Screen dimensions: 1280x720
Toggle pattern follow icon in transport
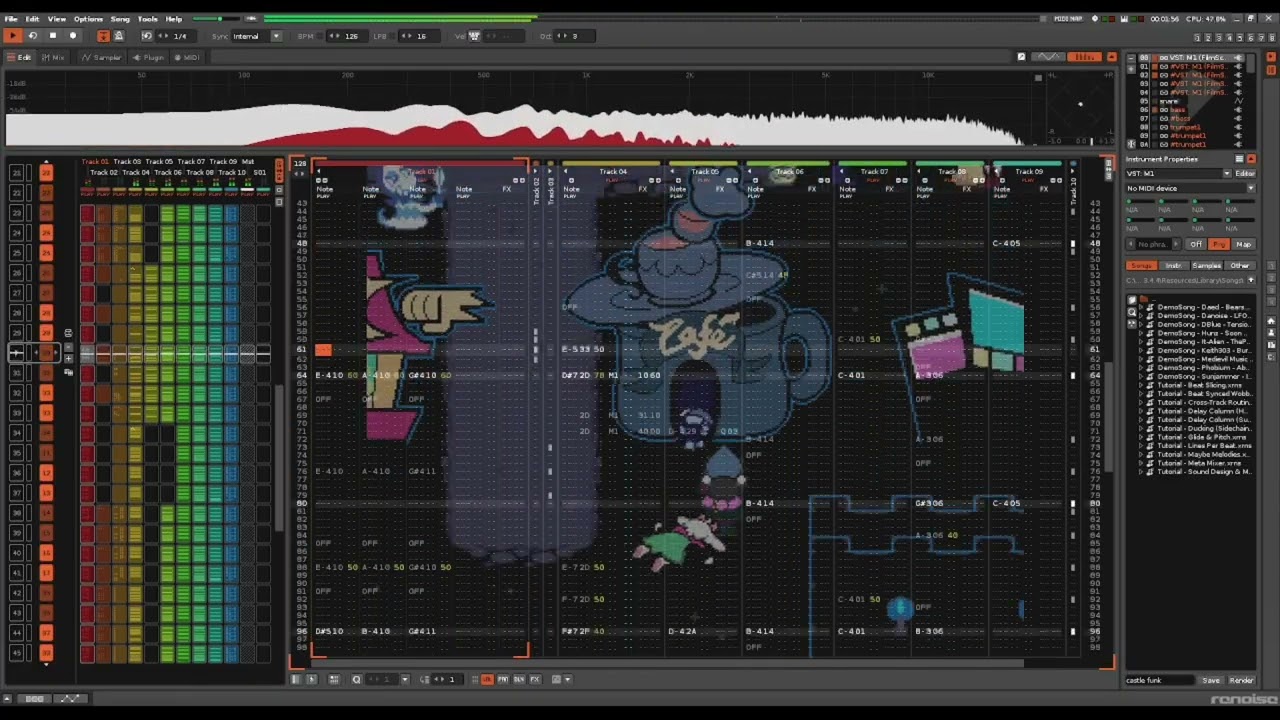104,36
